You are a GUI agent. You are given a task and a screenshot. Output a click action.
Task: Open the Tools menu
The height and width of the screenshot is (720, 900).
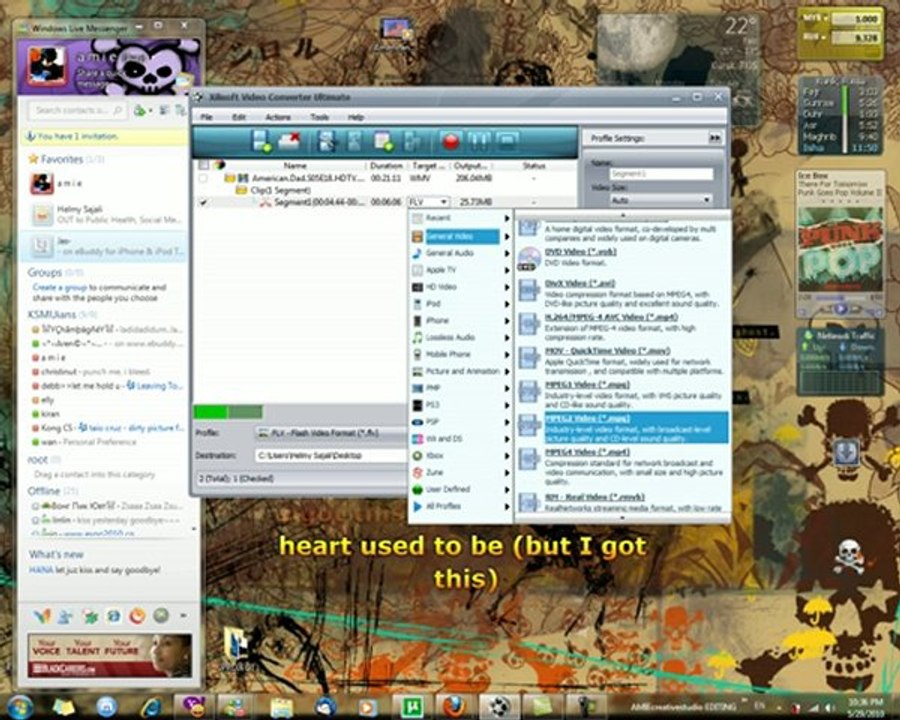click(x=319, y=117)
